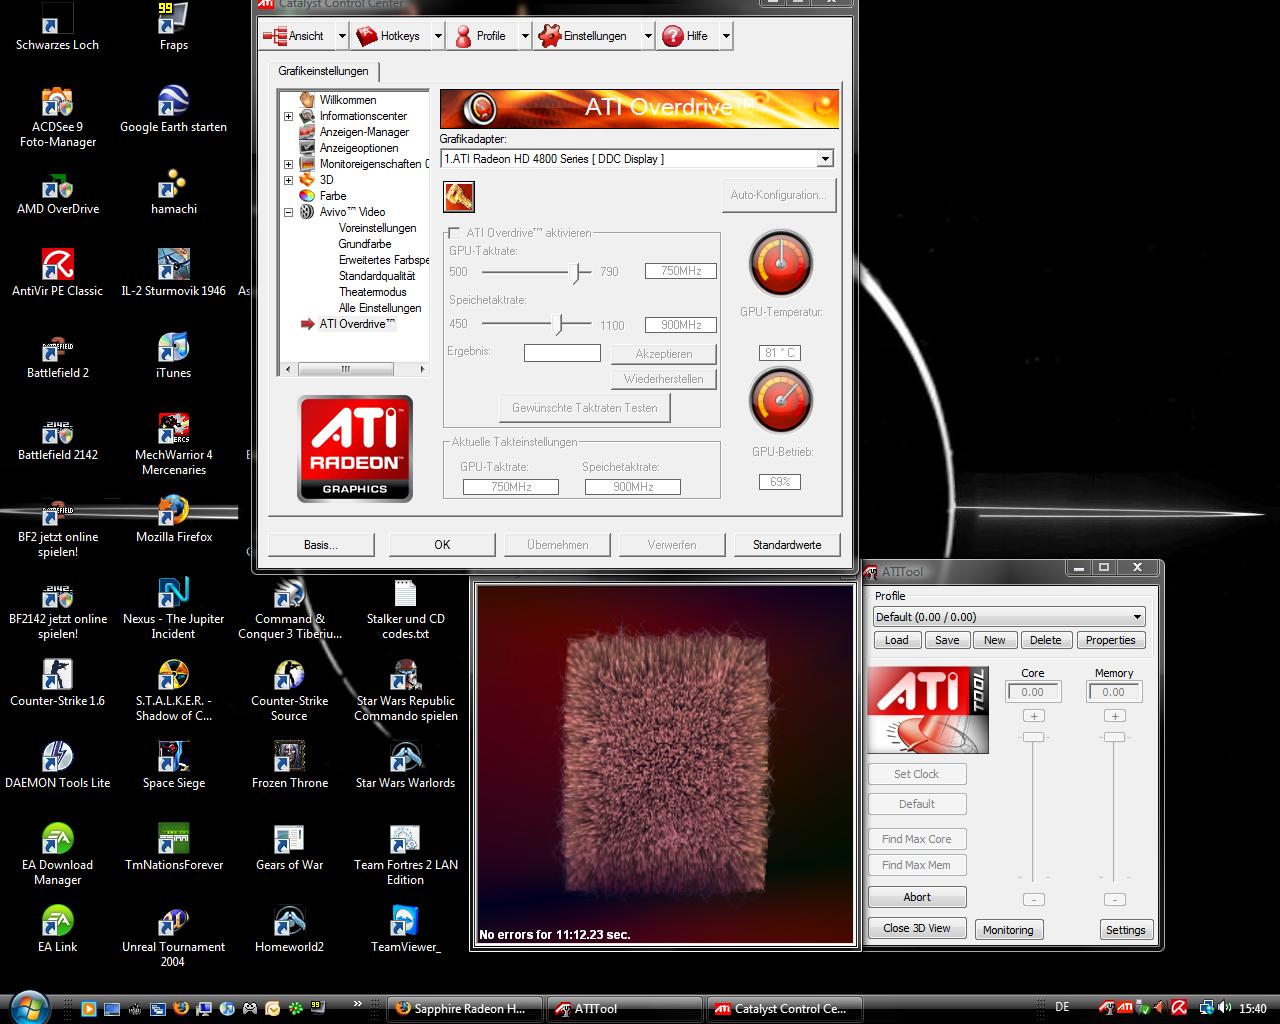This screenshot has width=1280, height=1024.
Task: Switch to Sapphire Radeon taskbar window
Action: 465,1008
